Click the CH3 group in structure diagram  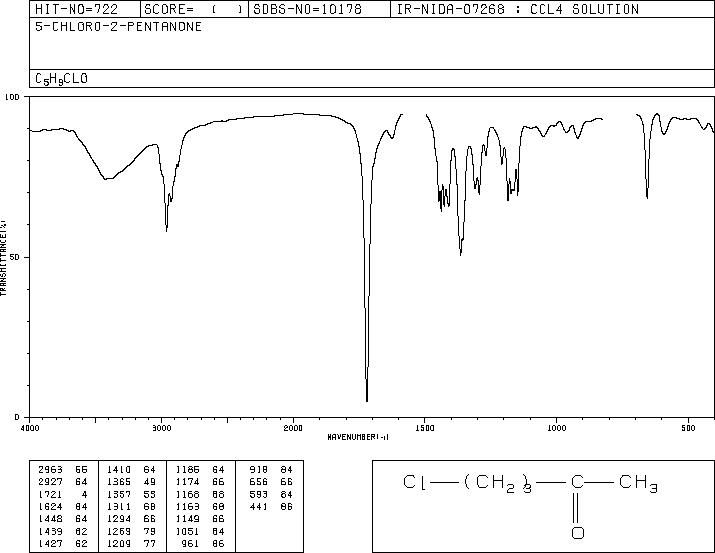pos(638,483)
